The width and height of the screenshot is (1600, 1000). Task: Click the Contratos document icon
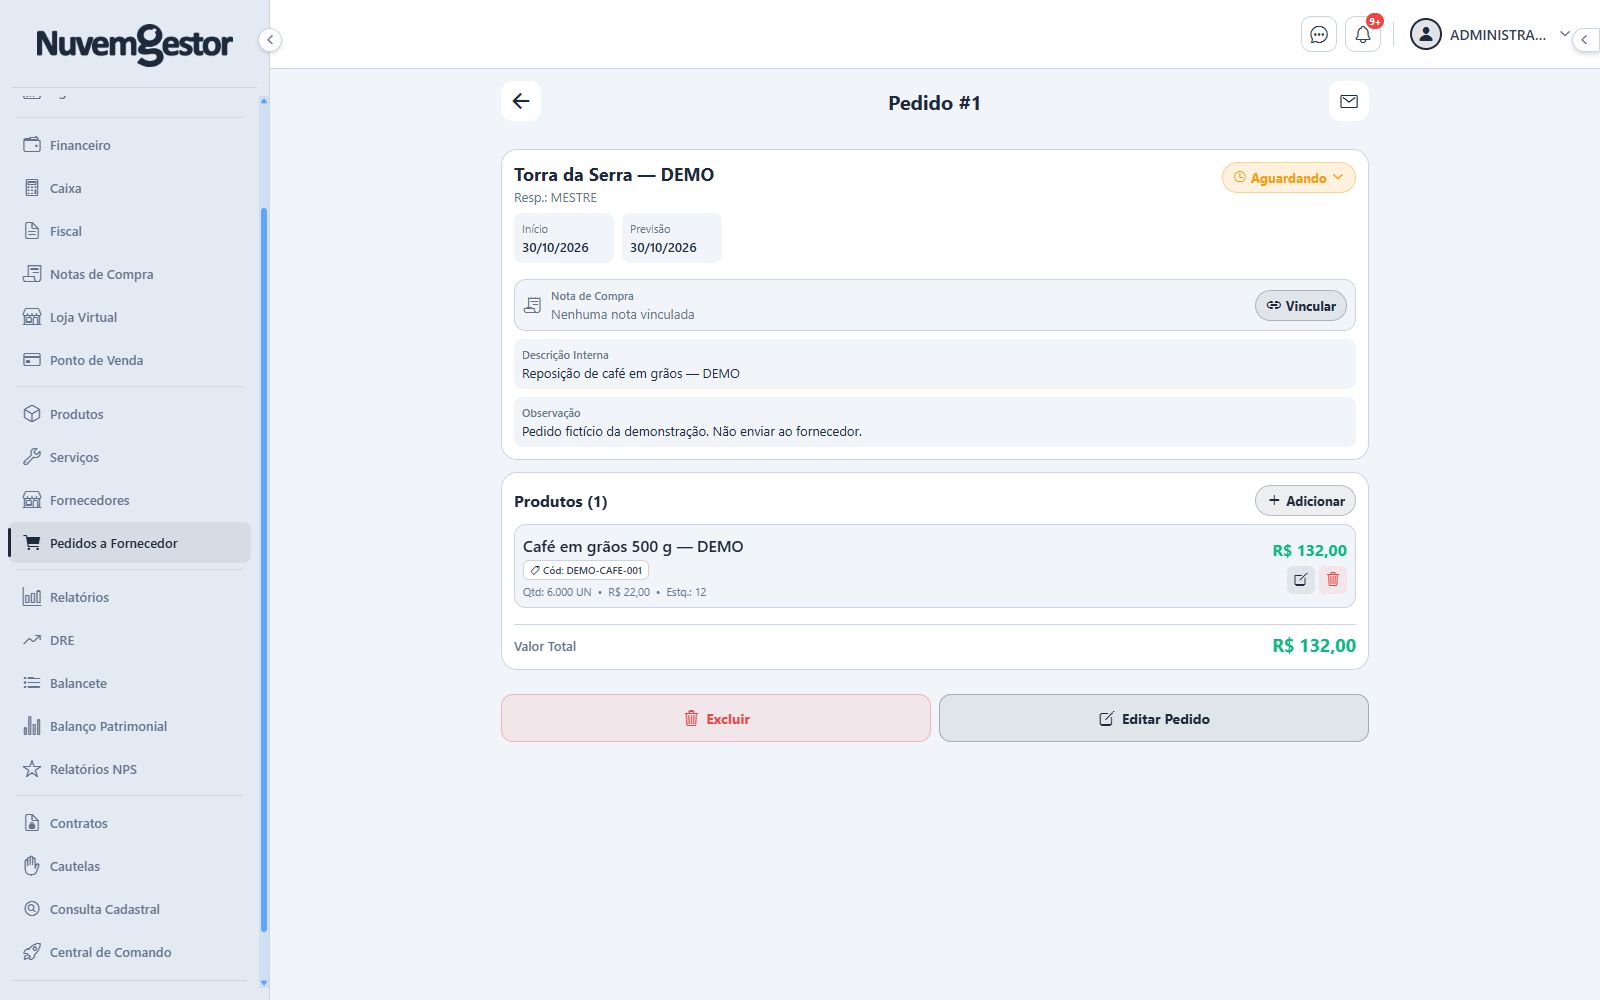tap(32, 823)
